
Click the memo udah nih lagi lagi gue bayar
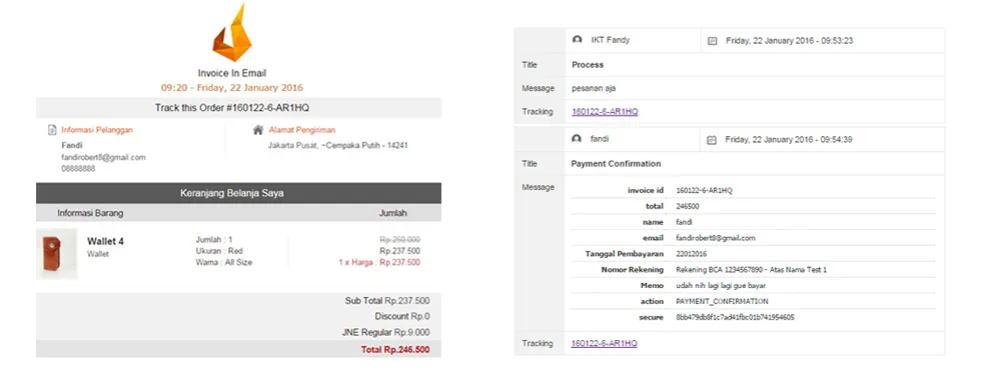722,285
